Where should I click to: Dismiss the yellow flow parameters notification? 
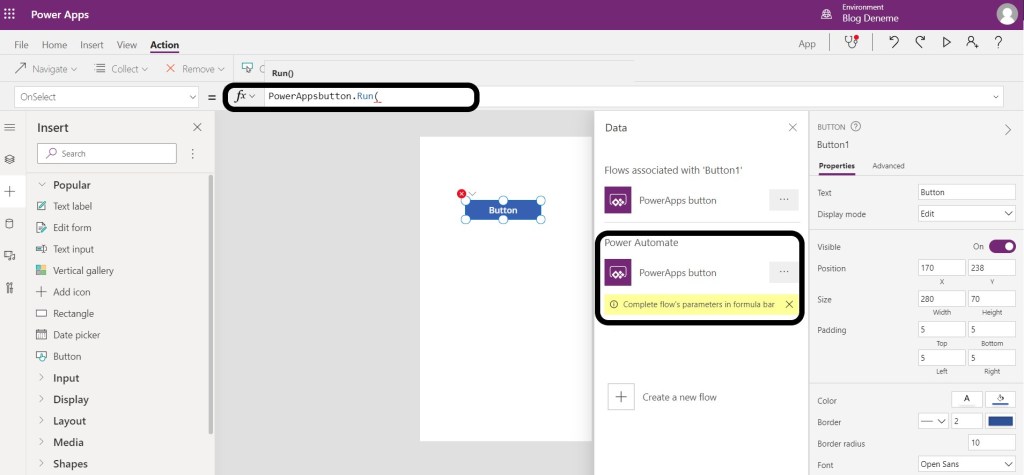(788, 304)
